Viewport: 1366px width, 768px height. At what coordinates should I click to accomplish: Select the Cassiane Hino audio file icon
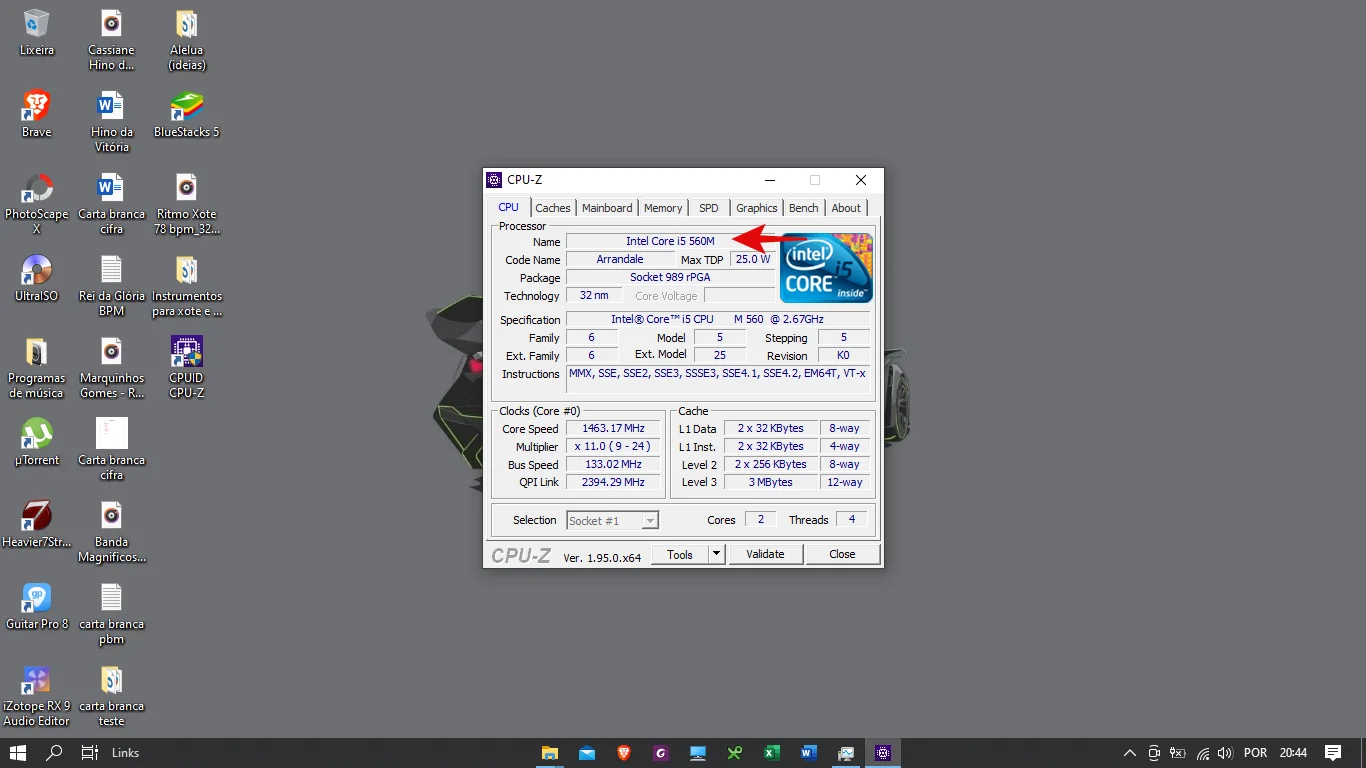click(112, 39)
